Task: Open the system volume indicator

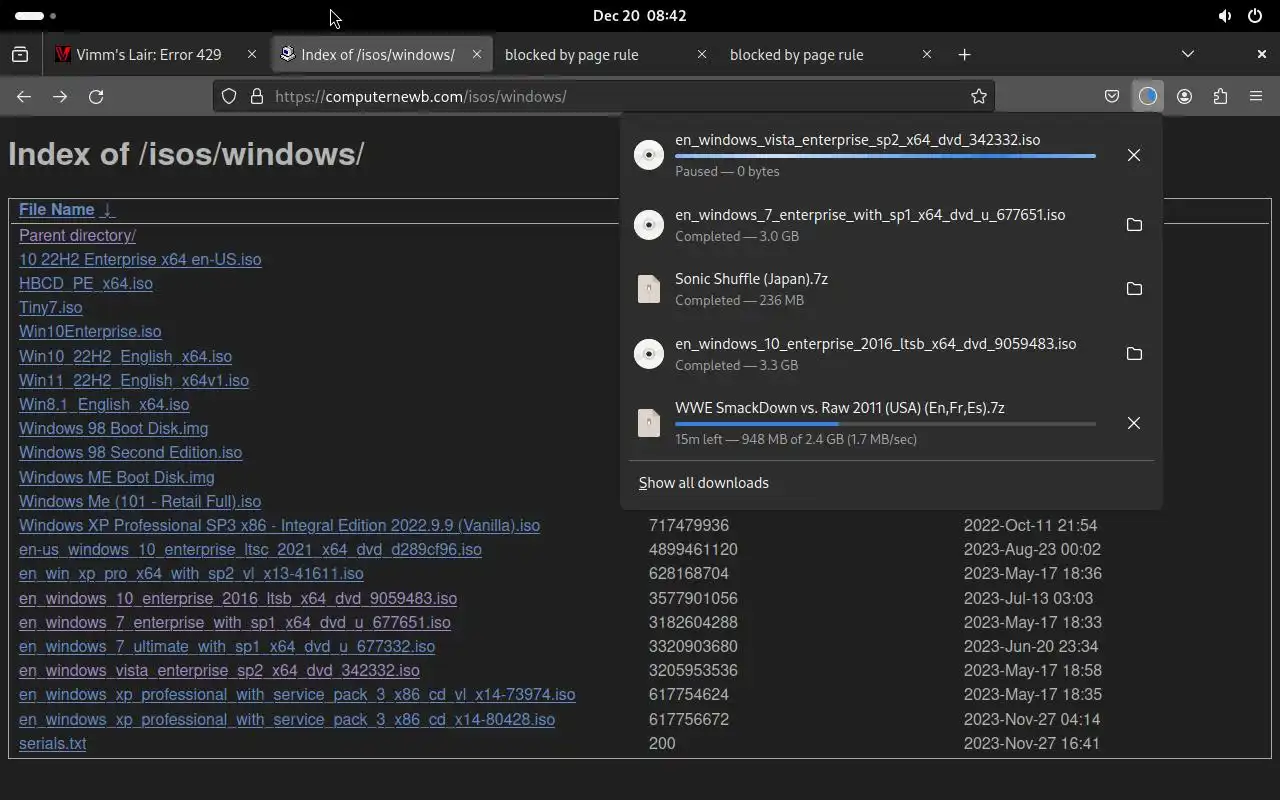Action: [x=1225, y=16]
